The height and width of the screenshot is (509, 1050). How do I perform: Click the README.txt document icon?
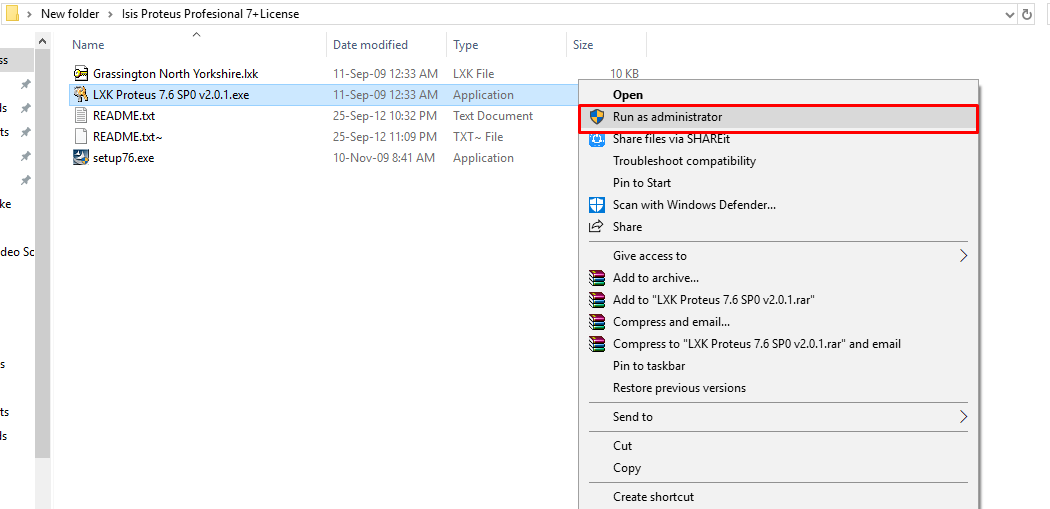[x=81, y=116]
